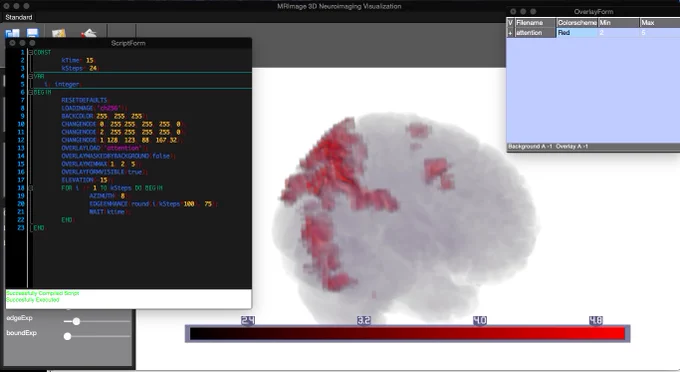Click the 'Successfully Compiled Script' message
This screenshot has height=372, width=680.
pos(42,294)
